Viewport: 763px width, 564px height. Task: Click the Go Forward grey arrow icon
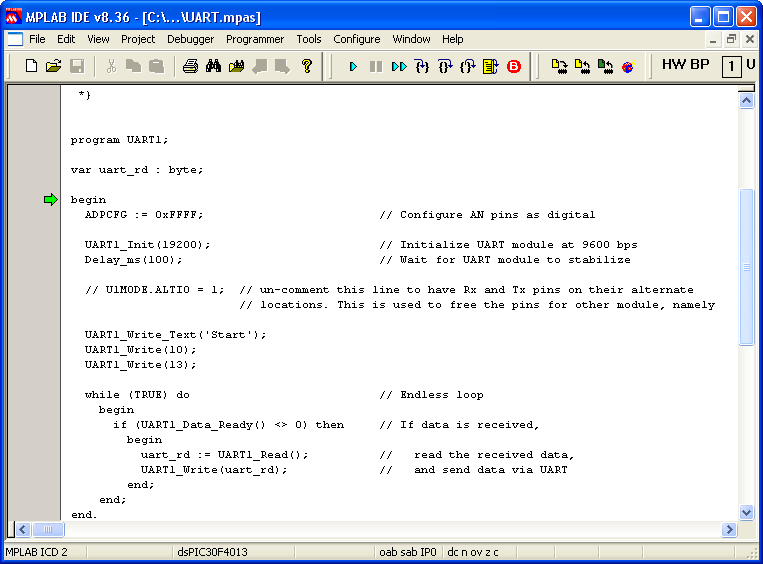pyautogui.click(x=282, y=66)
